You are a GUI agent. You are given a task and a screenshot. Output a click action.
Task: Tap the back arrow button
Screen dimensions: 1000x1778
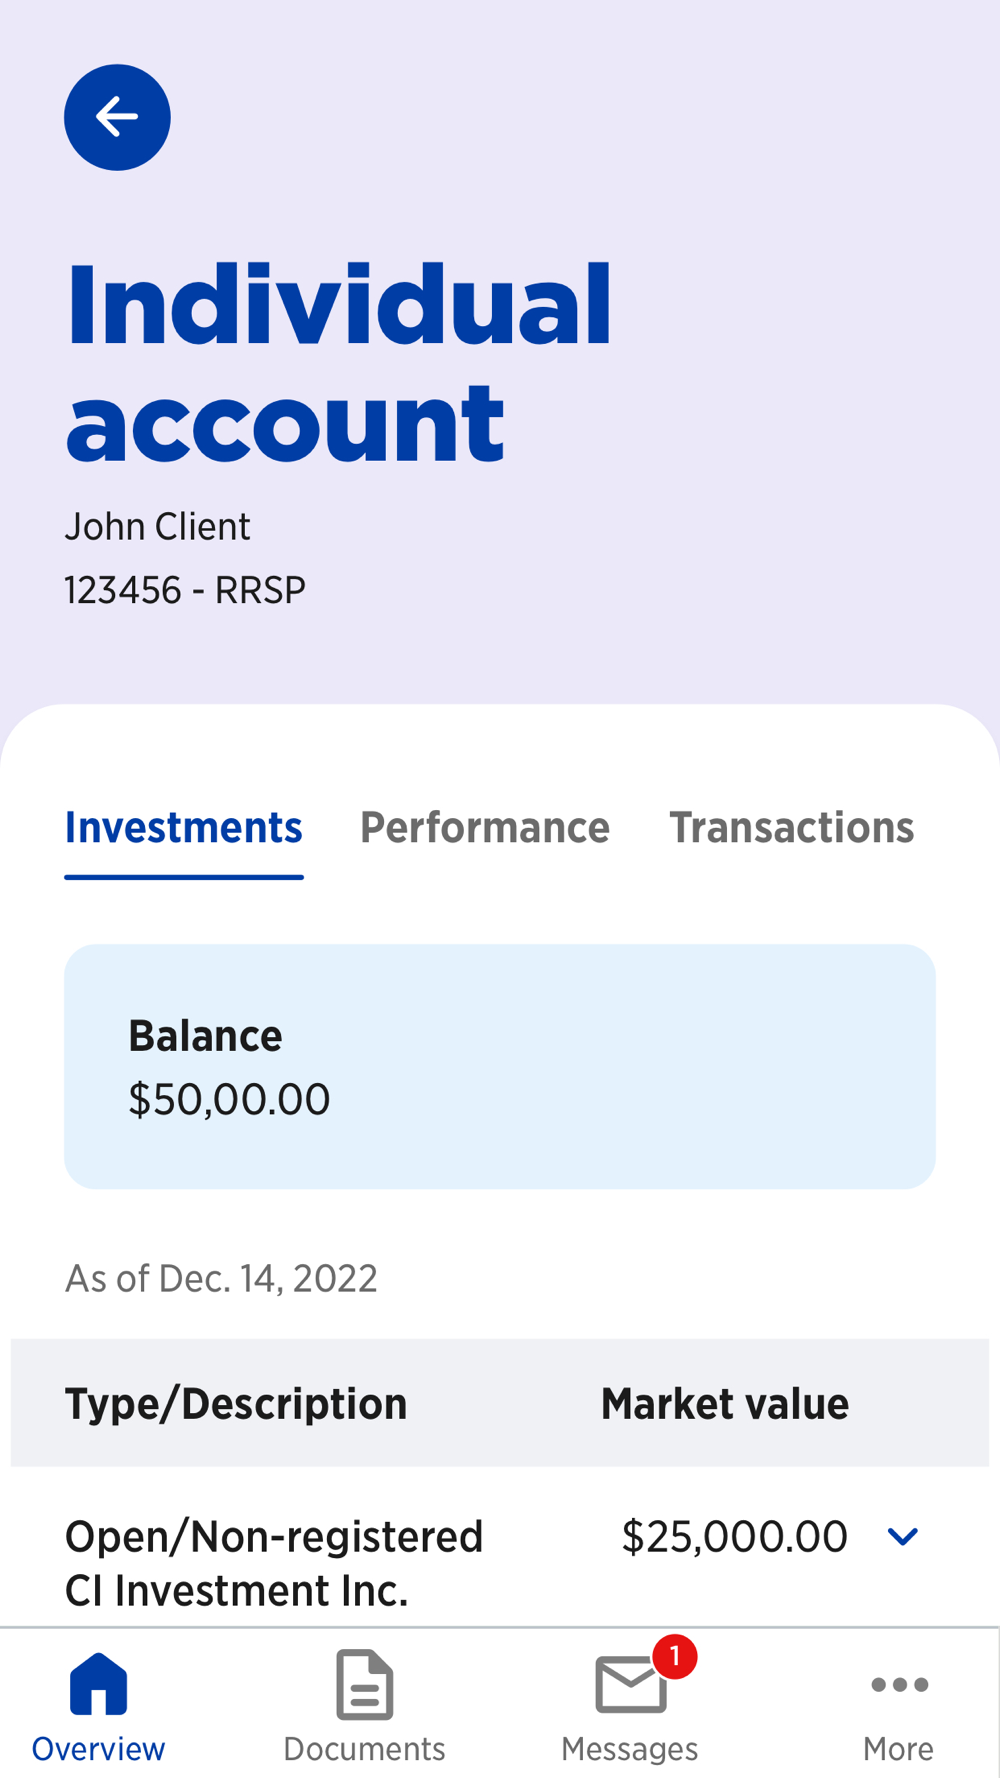pyautogui.click(x=117, y=117)
